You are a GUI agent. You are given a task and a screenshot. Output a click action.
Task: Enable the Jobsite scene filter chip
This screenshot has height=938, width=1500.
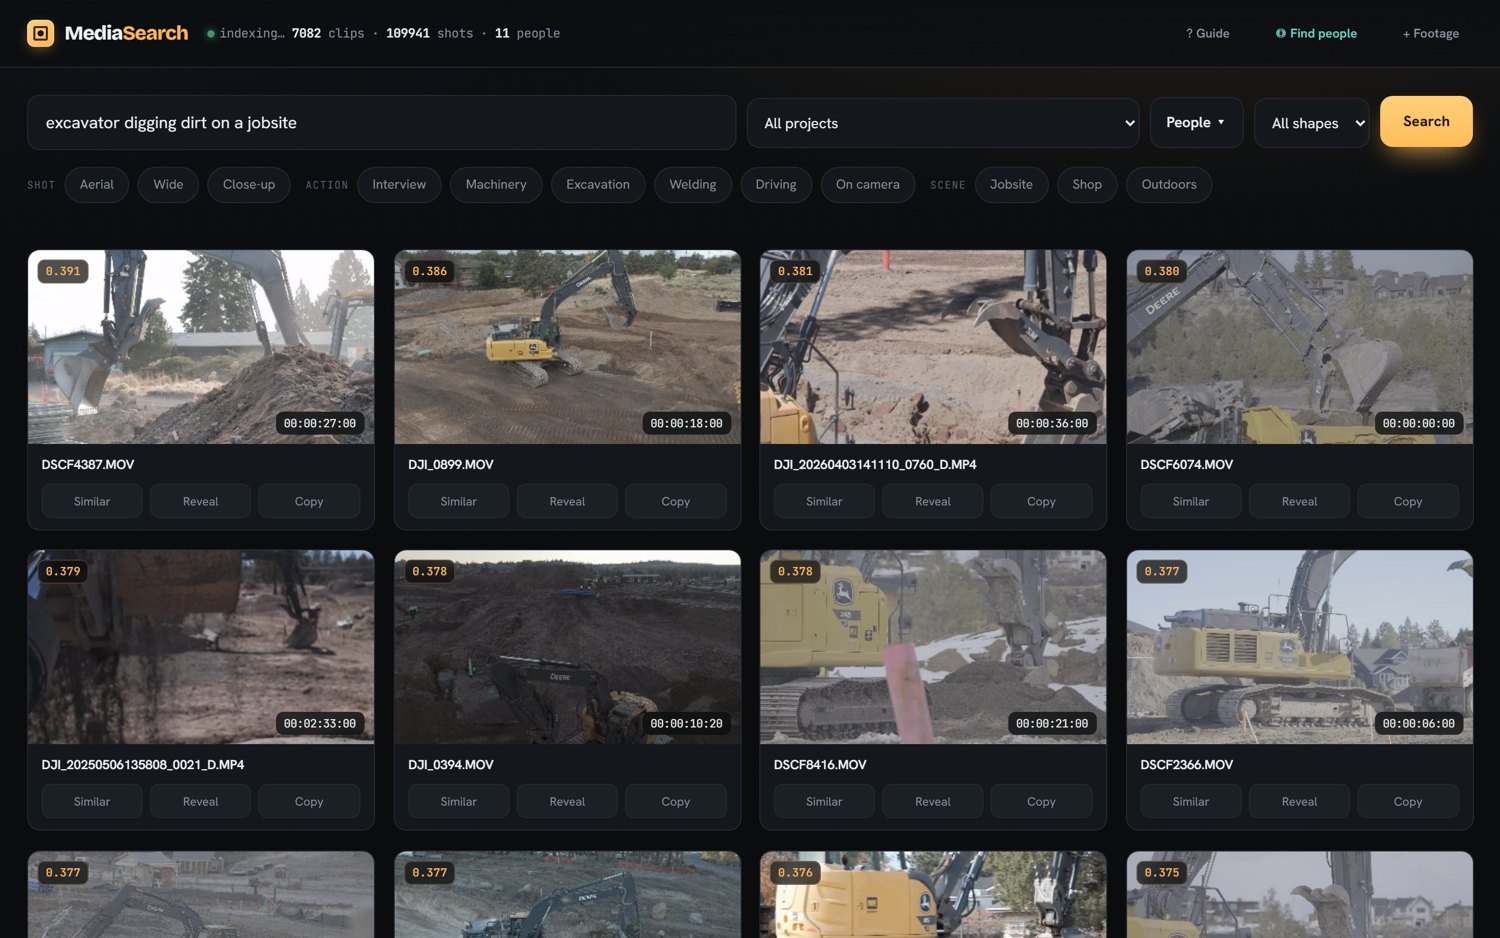tap(1011, 185)
